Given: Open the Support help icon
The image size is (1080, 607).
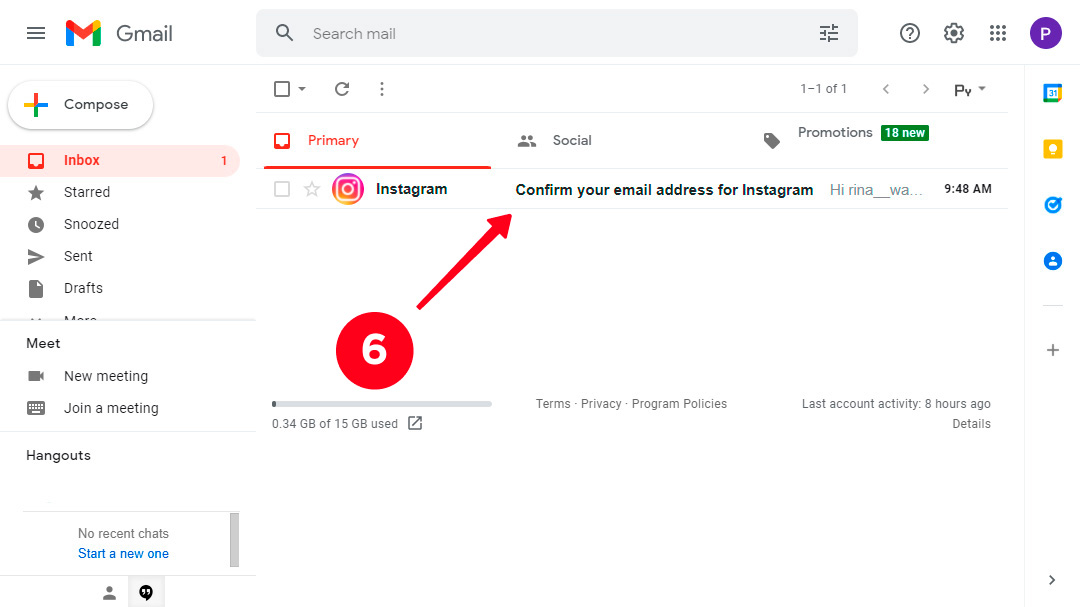Looking at the screenshot, I should [910, 33].
